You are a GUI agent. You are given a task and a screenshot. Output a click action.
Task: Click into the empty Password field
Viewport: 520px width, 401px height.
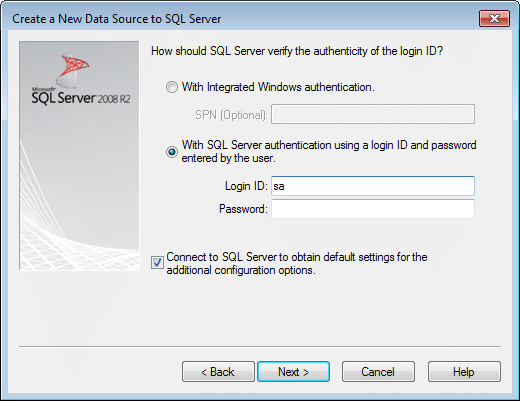[x=373, y=209]
